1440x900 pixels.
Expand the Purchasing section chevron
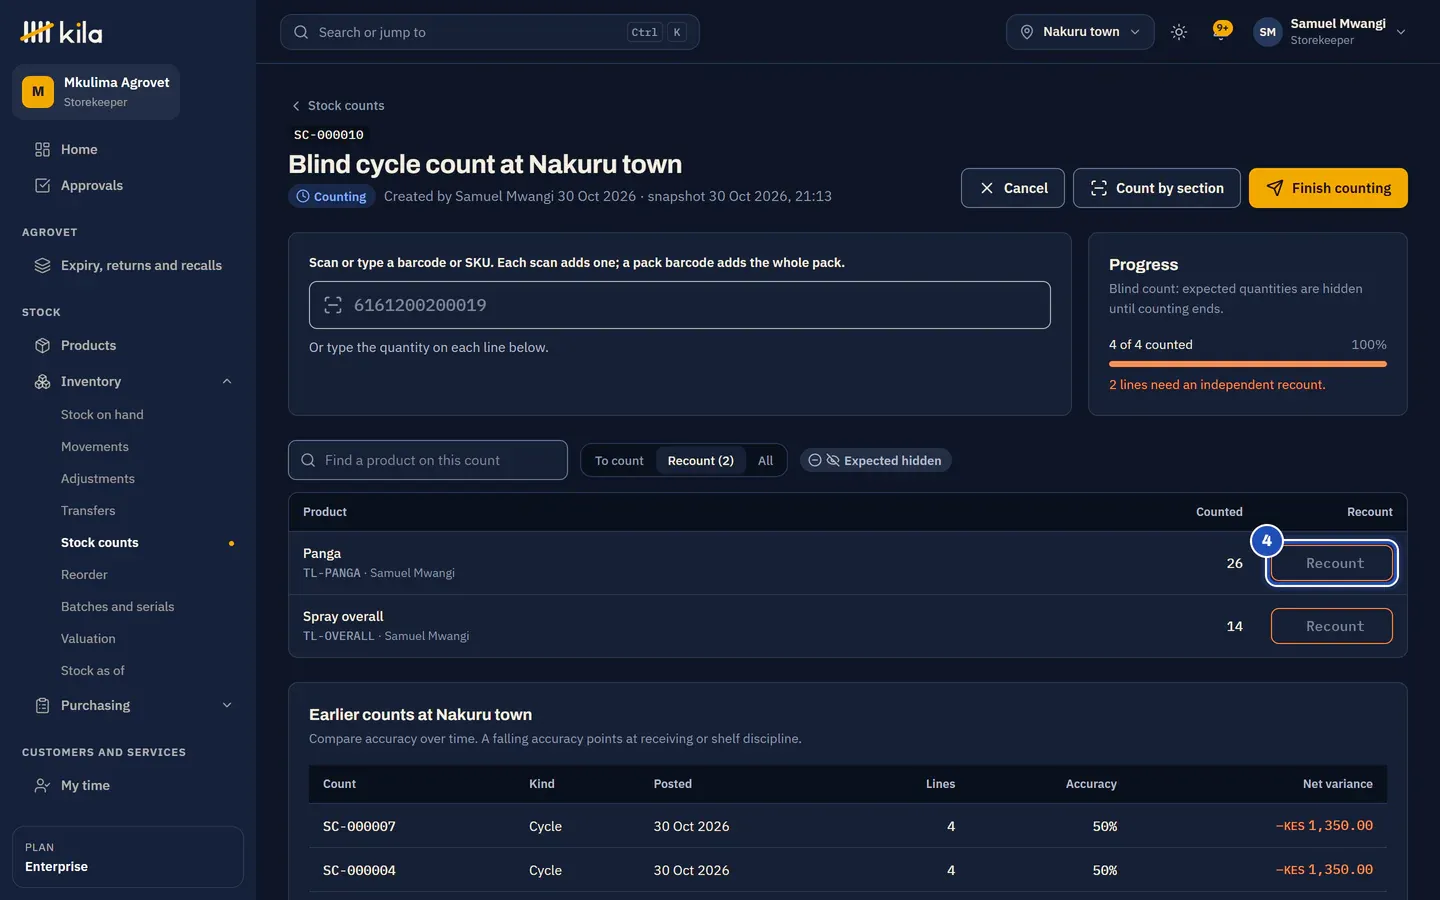[x=227, y=705]
